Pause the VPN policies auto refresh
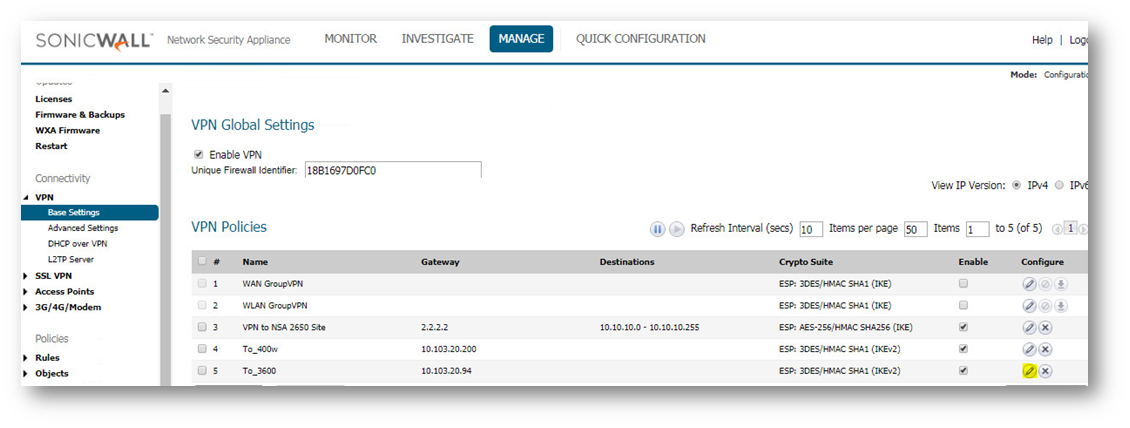The image size is (1130, 428). [657, 229]
